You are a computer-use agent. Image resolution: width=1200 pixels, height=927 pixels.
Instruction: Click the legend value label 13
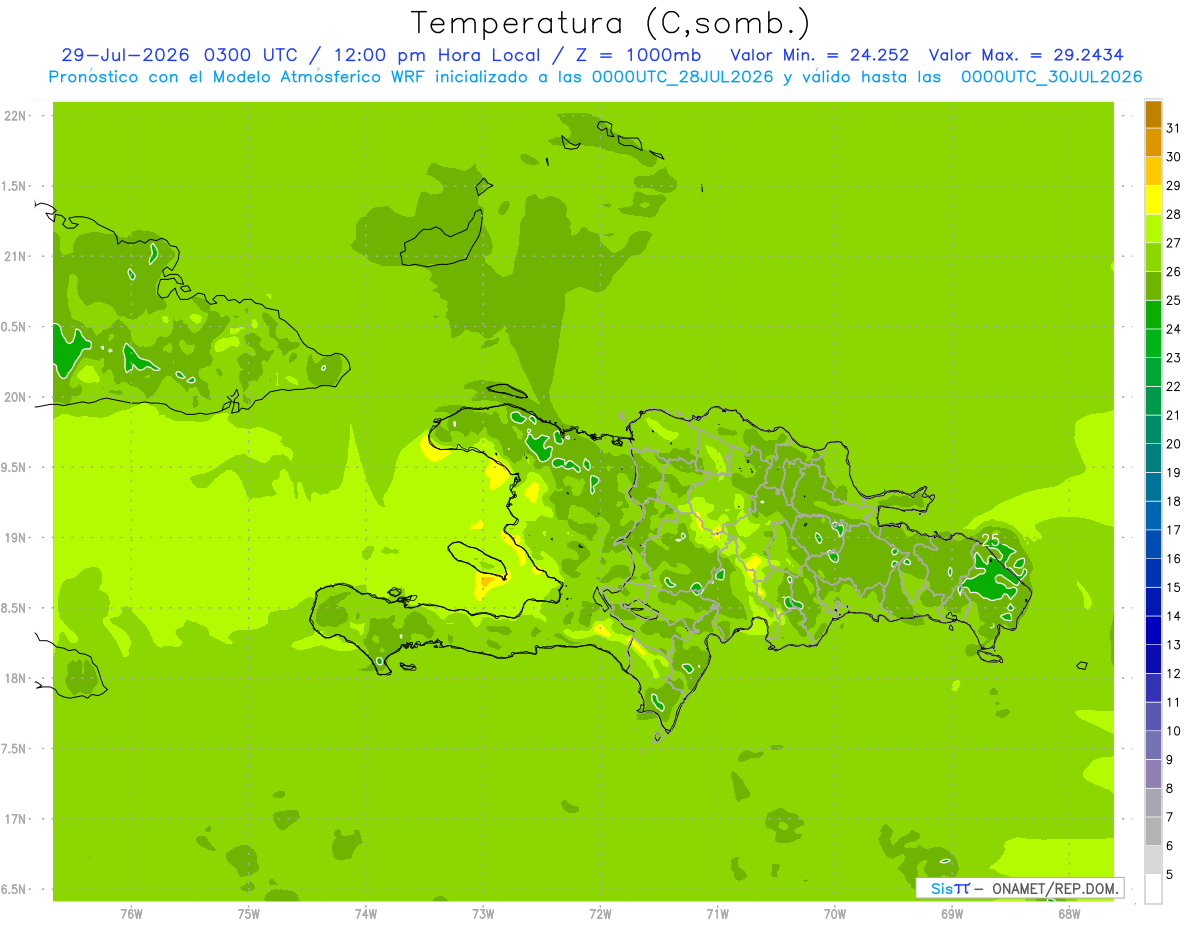[1173, 645]
